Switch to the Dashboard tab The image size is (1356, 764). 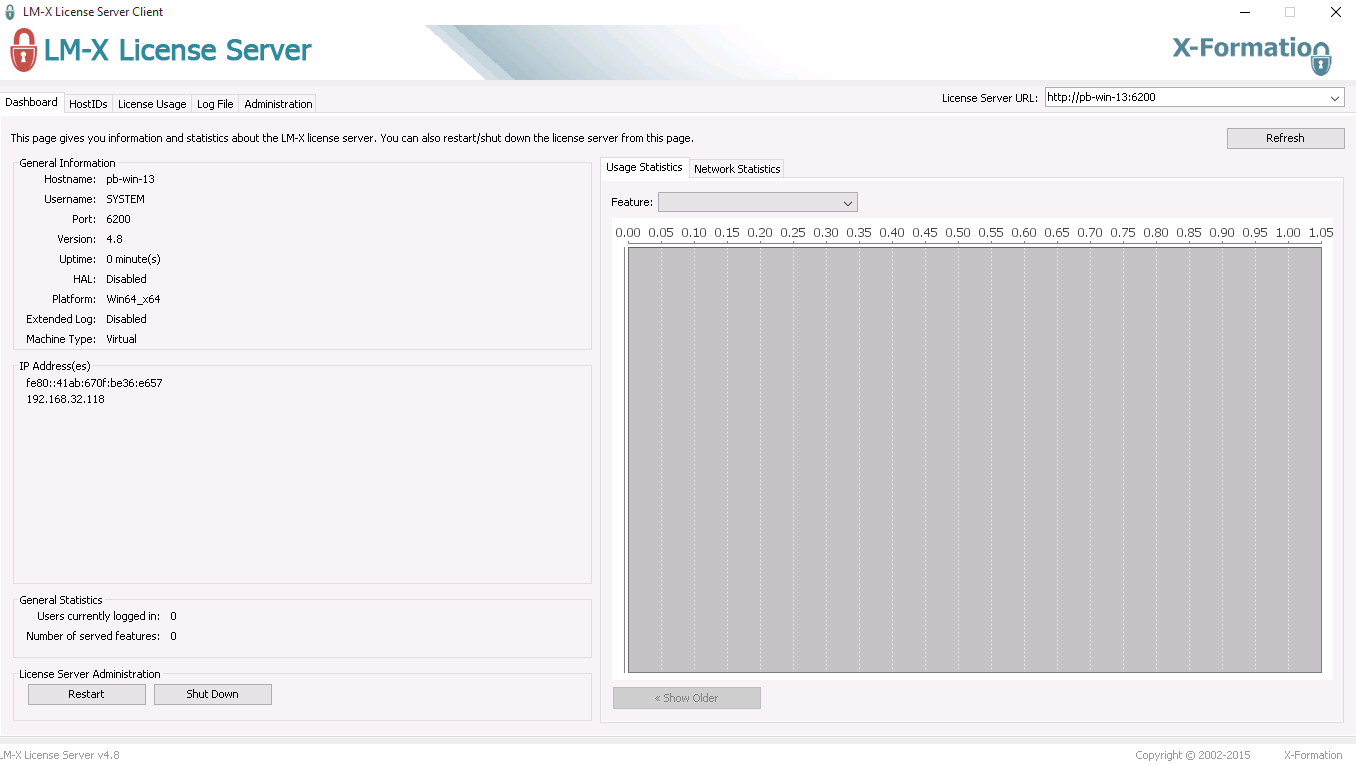(x=32, y=102)
